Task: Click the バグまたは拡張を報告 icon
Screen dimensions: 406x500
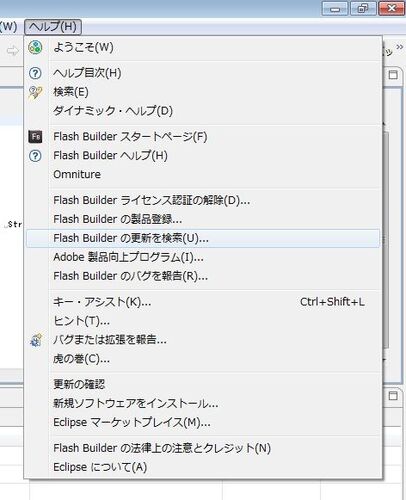Action: tap(36, 340)
